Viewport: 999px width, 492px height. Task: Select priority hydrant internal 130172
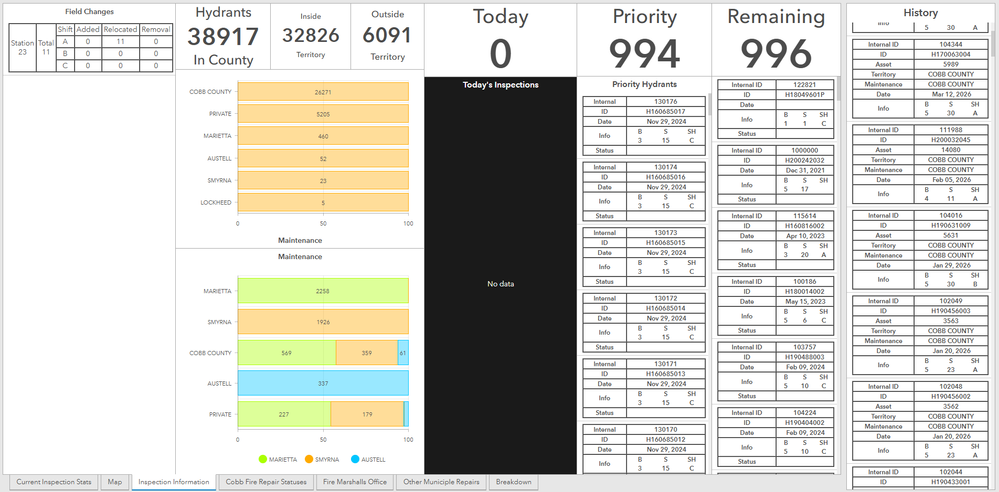[x=665, y=298]
